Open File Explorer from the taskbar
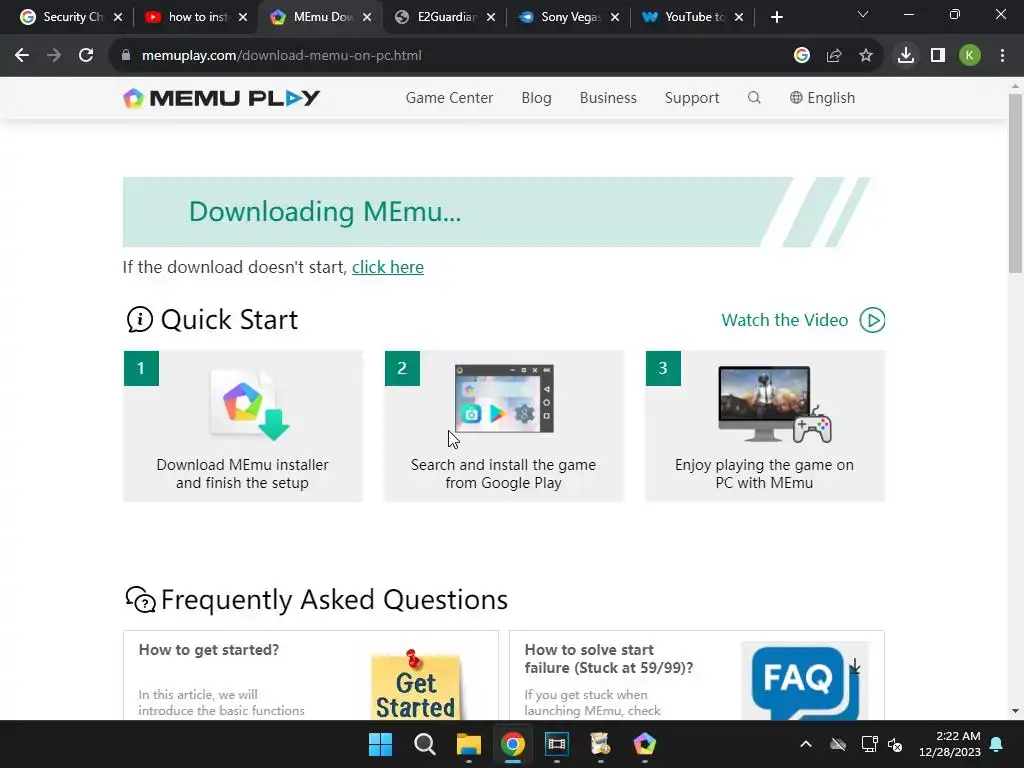Viewport: 1024px width, 768px height. pyautogui.click(x=469, y=744)
